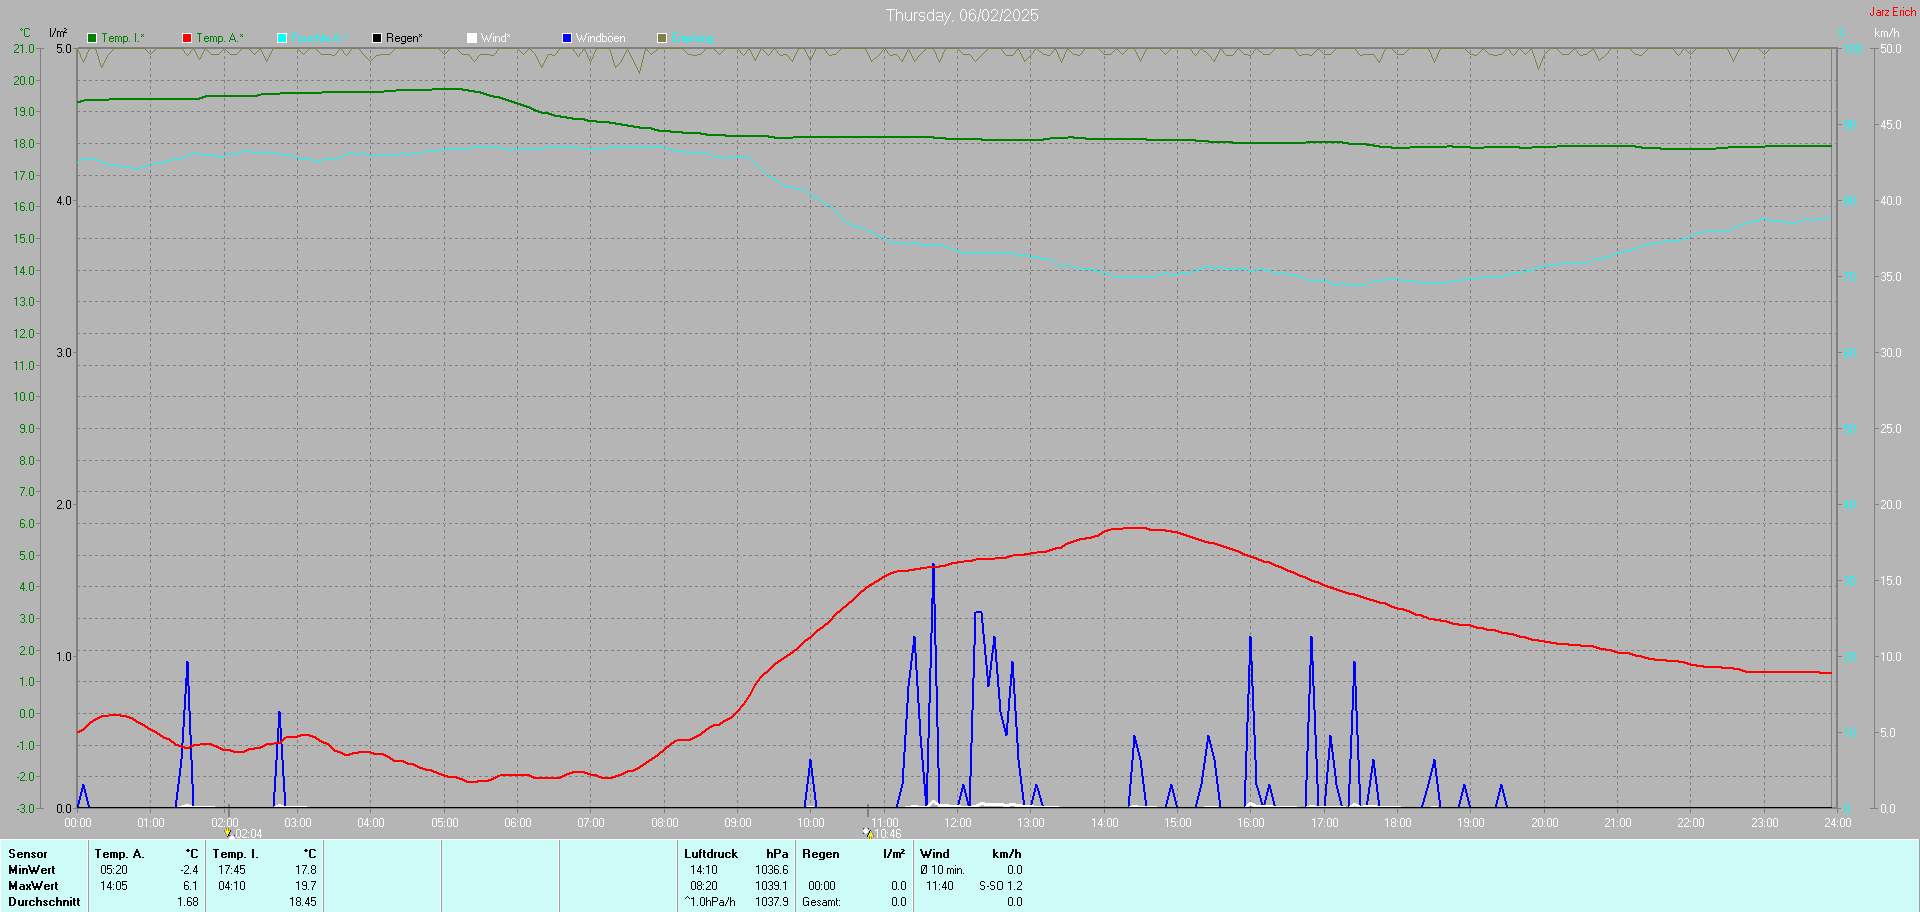Select the 02:04 time marker icon

(x=228, y=832)
